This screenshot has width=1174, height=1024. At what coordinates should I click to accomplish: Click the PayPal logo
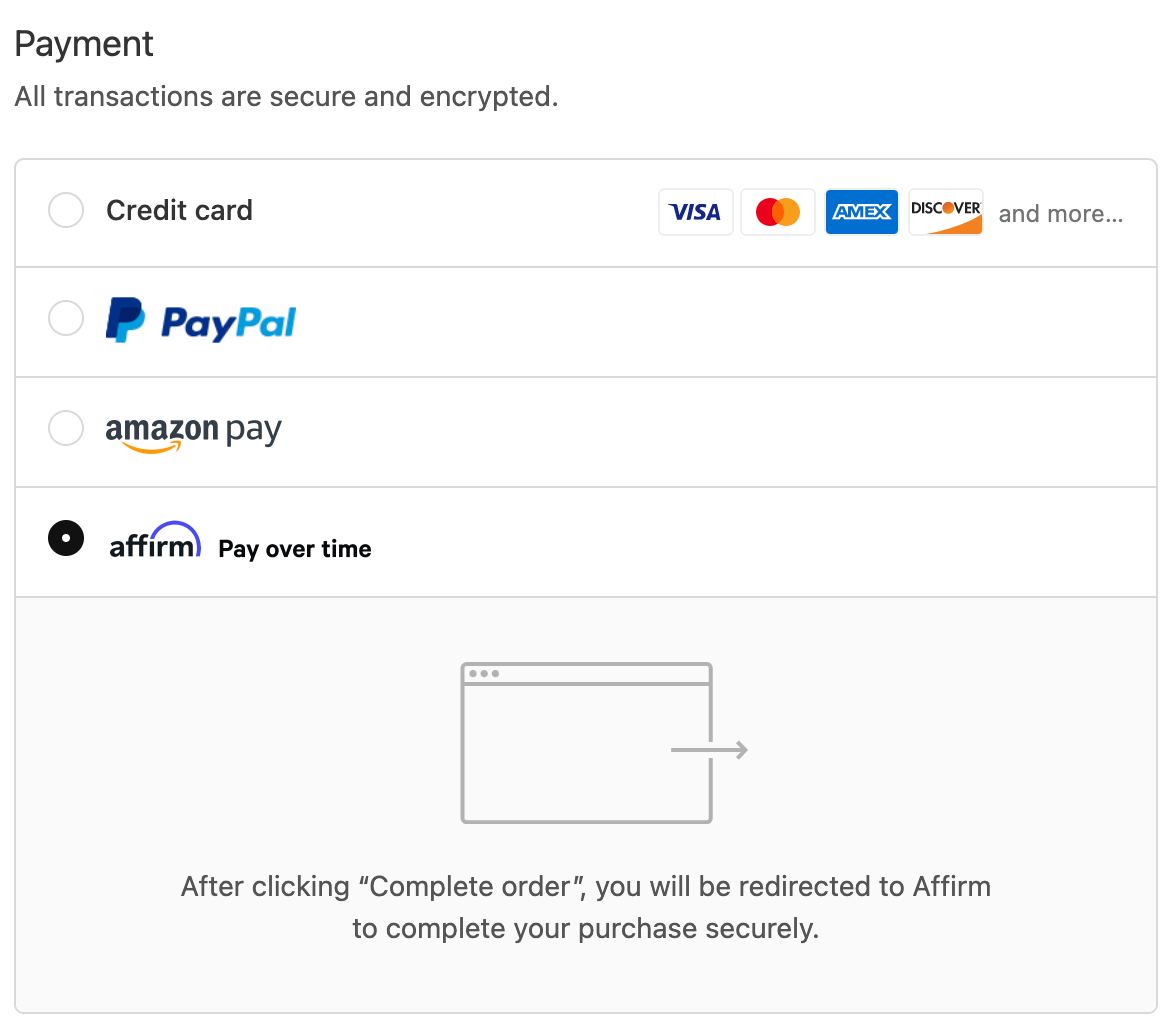201,320
